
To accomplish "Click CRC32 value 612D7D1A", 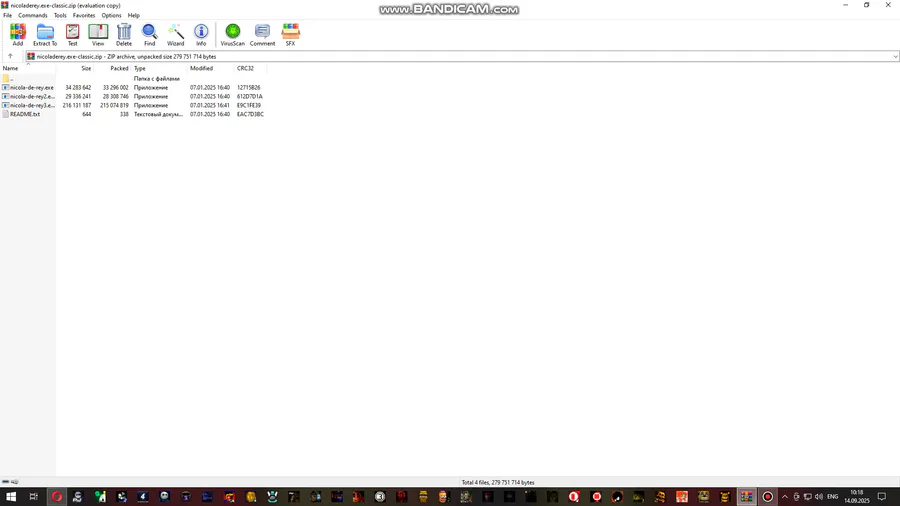I will [250, 96].
